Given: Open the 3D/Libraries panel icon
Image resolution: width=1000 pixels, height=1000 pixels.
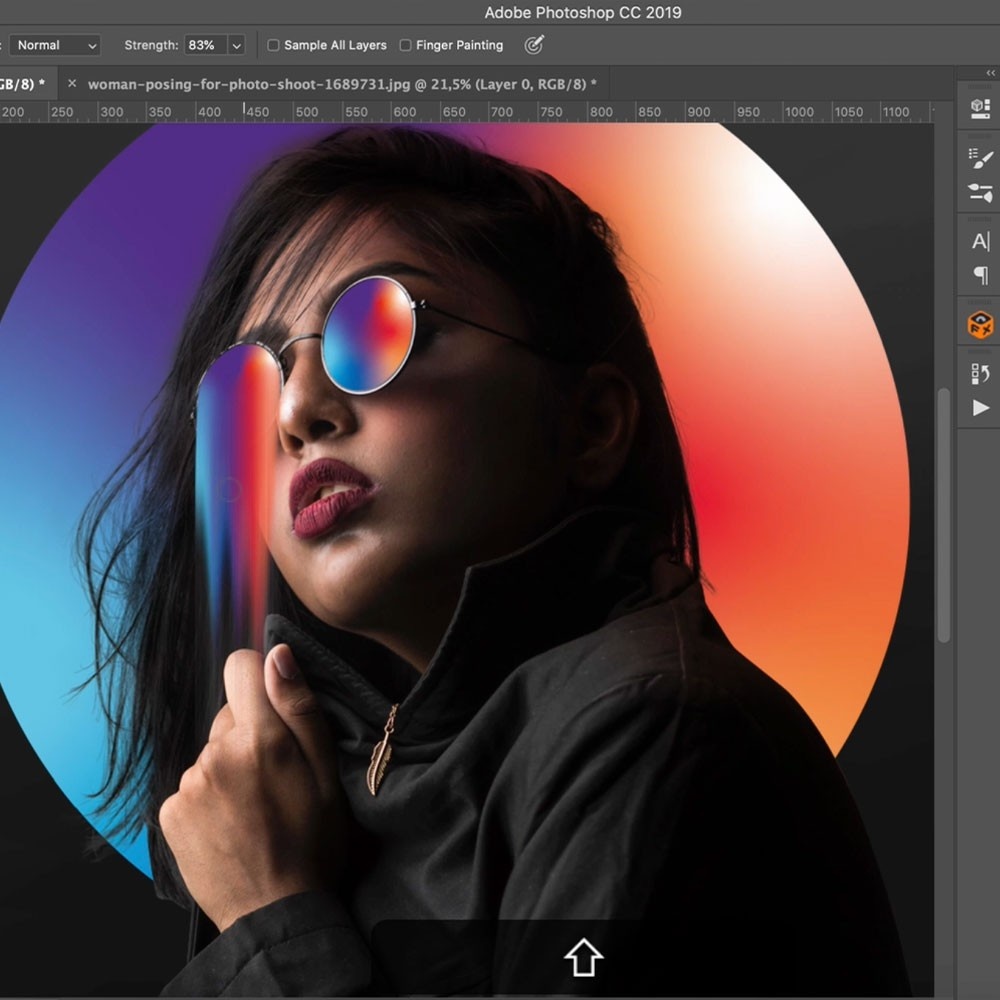Looking at the screenshot, I should tap(979, 110).
